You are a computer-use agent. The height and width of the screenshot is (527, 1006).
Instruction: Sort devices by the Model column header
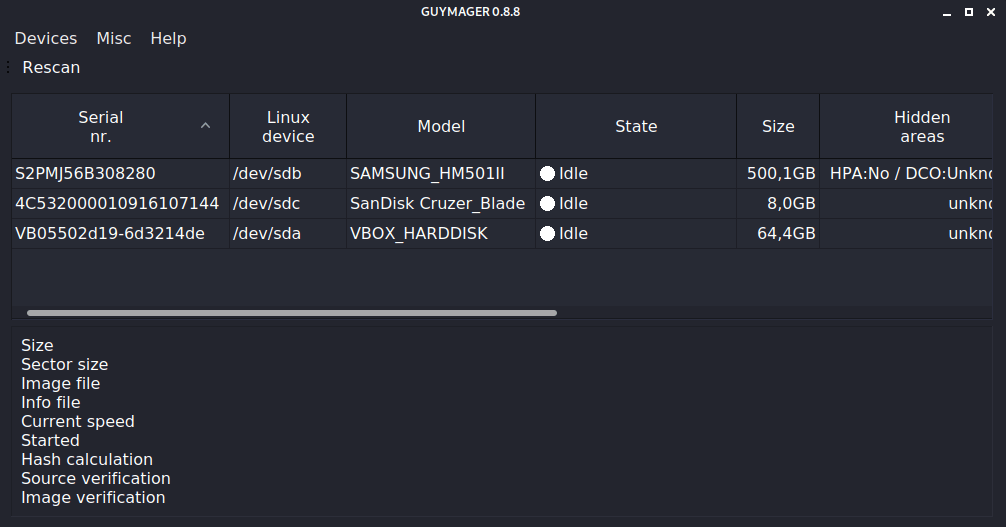click(x=441, y=127)
